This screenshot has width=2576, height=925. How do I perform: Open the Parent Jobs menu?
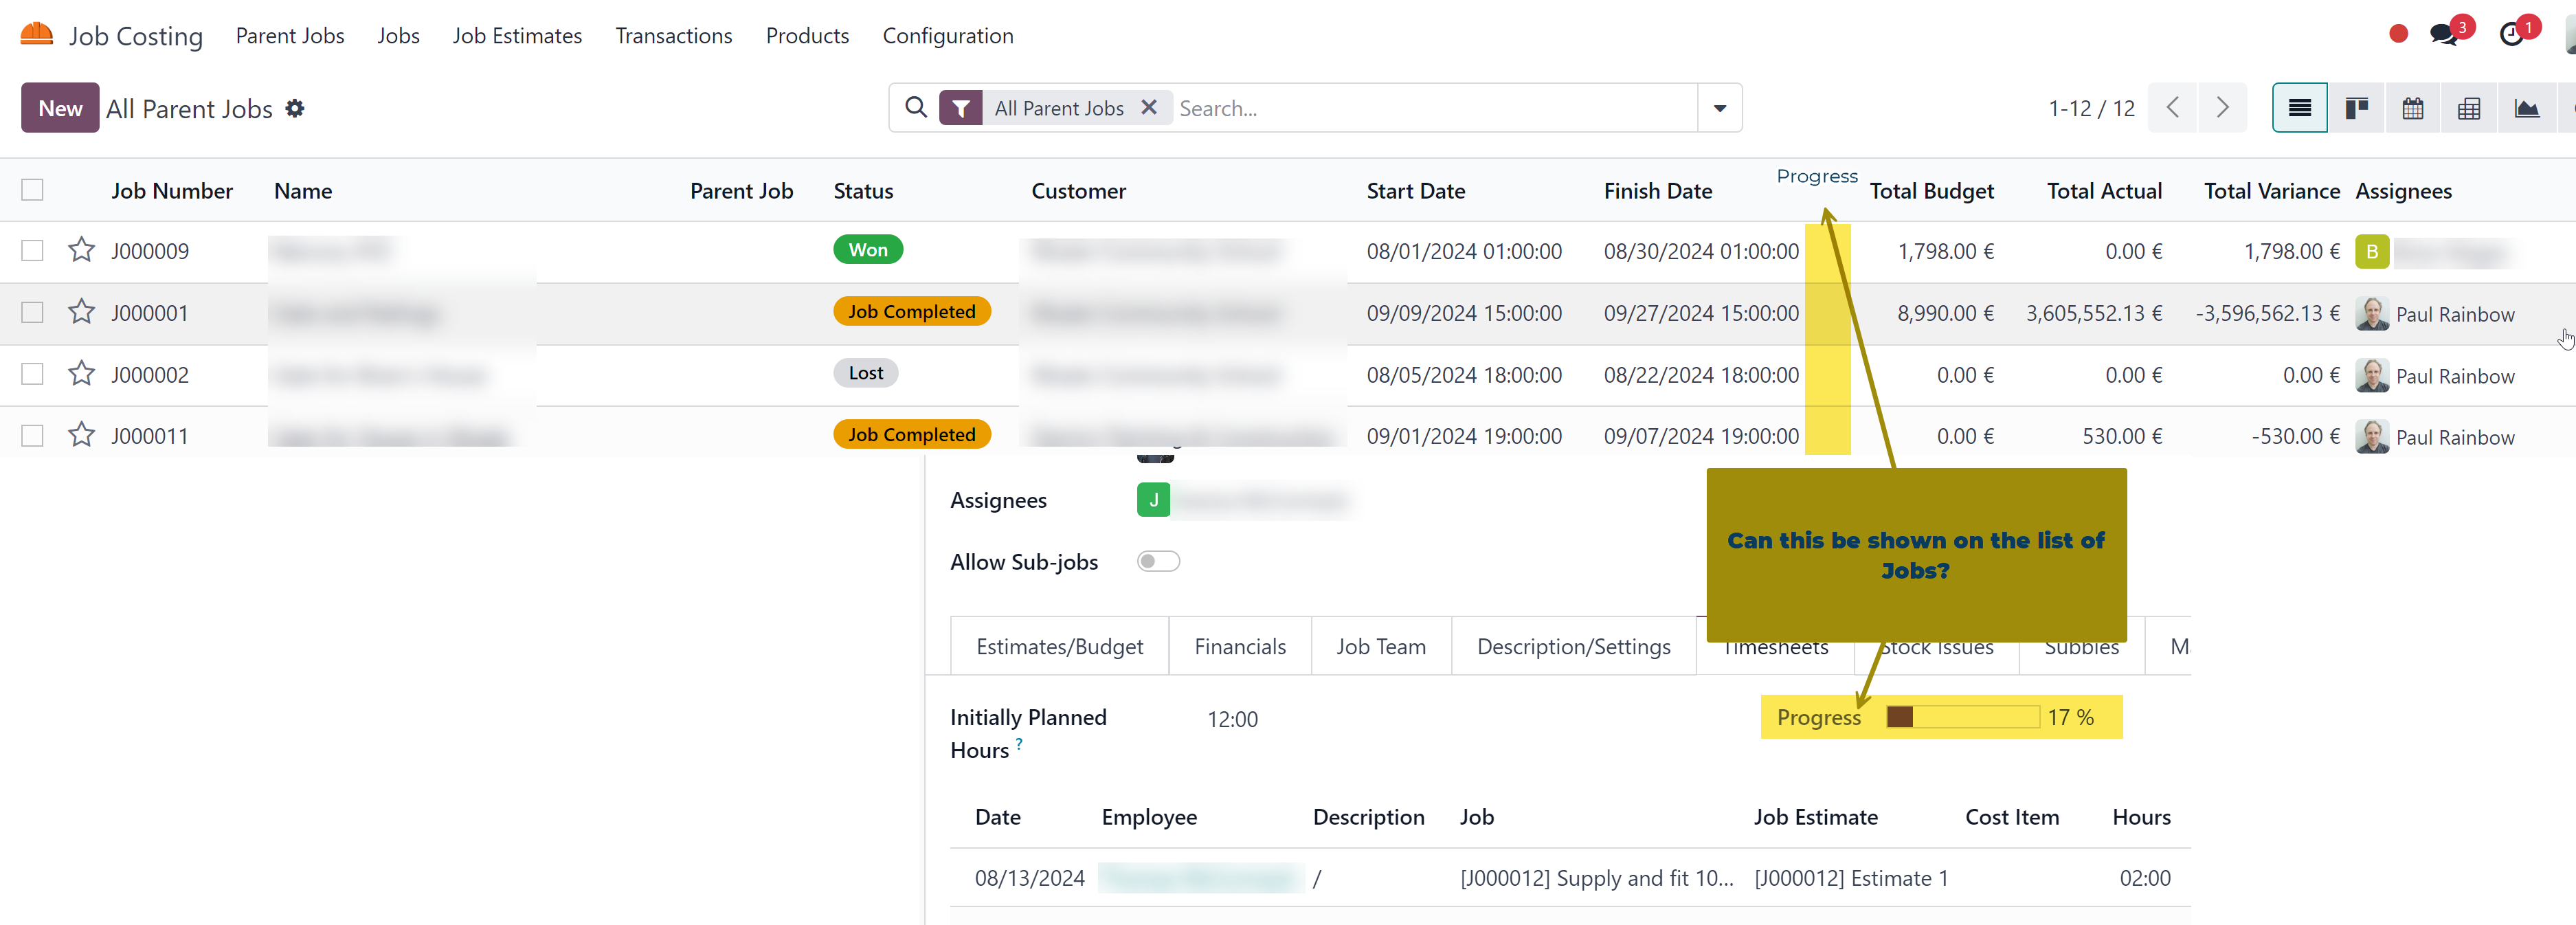(289, 36)
